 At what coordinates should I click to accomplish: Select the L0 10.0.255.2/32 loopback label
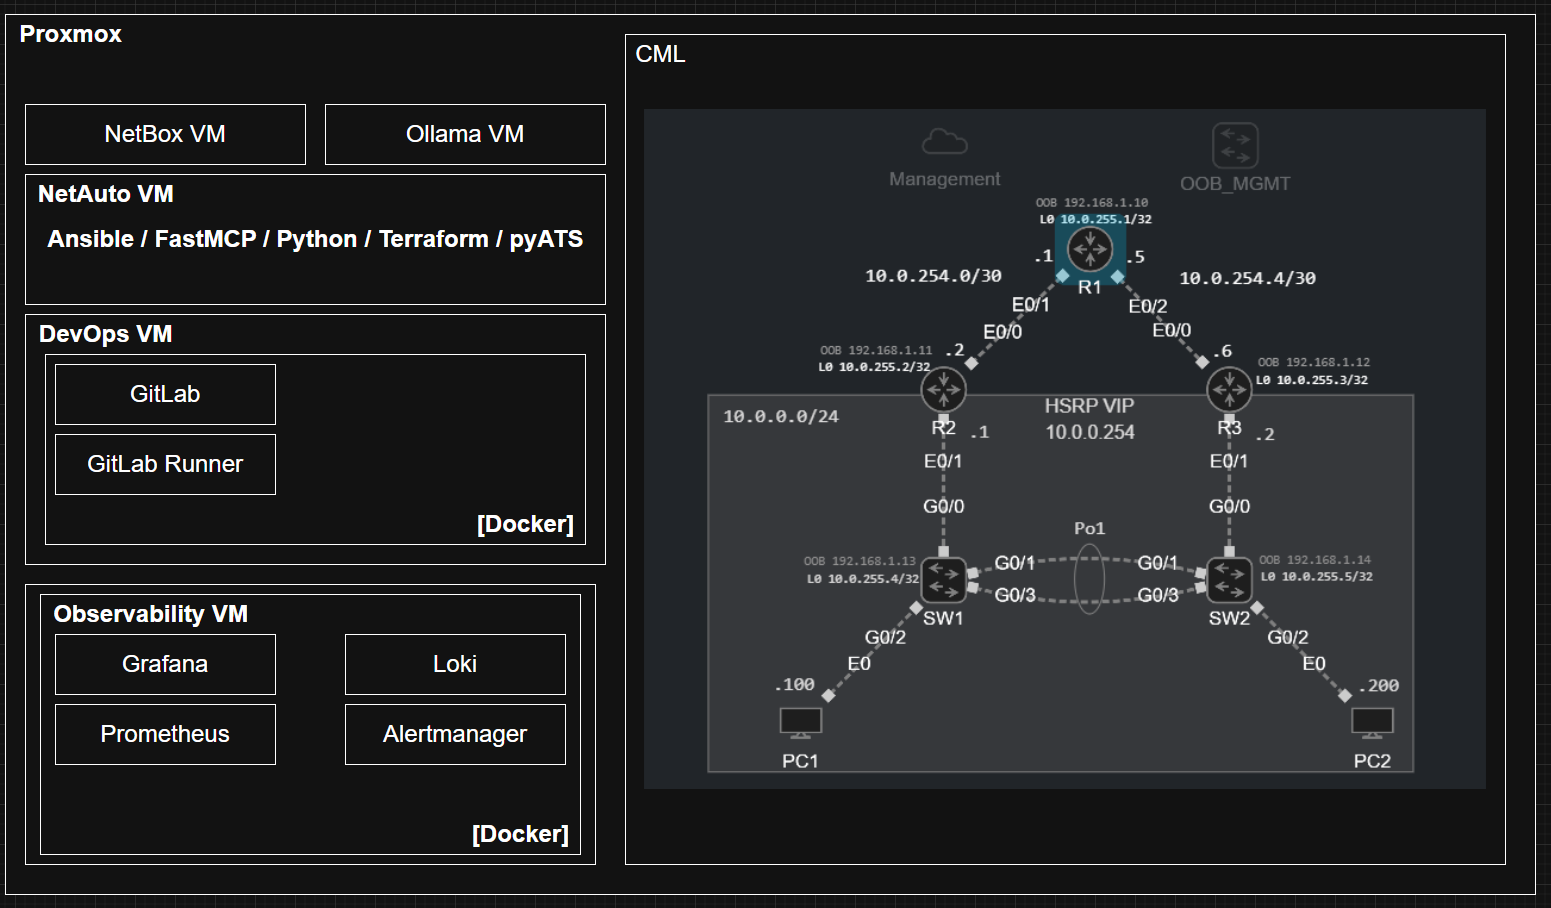[874, 367]
